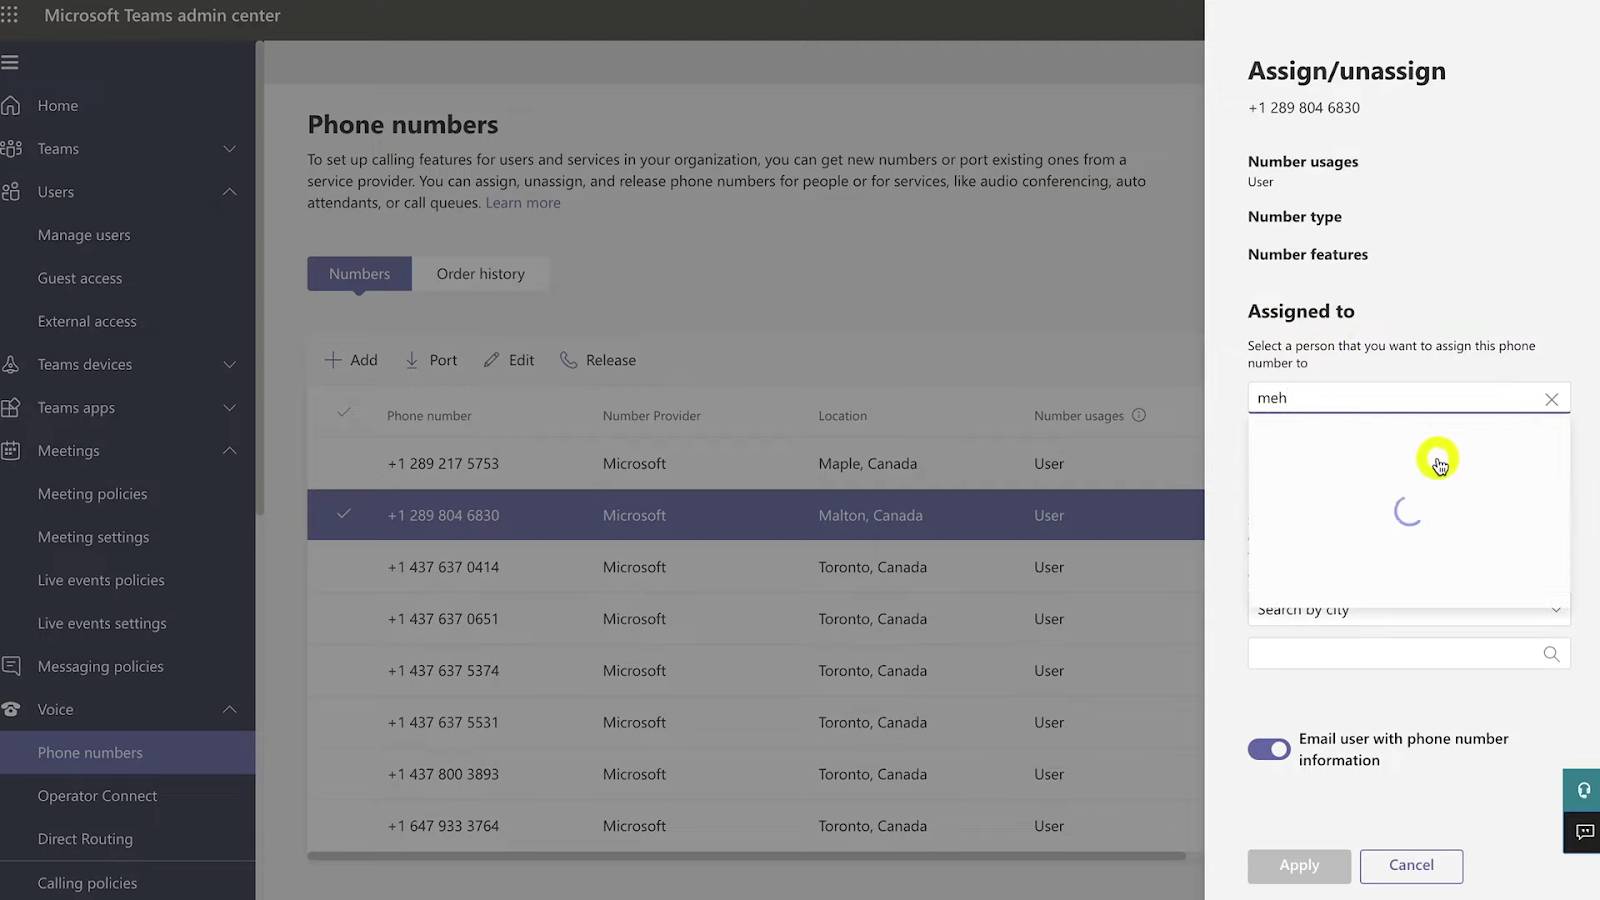This screenshot has height=900, width=1600.
Task: Click the Apply button
Action: point(1299,866)
